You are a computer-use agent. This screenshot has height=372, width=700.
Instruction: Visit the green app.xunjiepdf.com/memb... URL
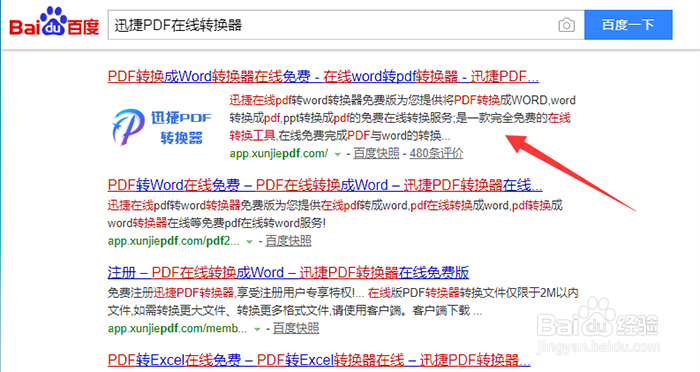tap(177, 329)
